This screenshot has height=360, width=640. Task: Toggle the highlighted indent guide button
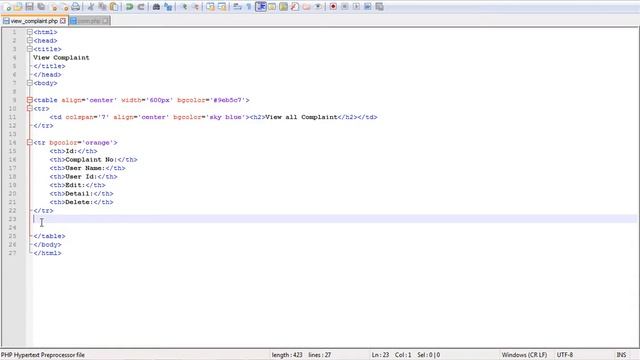coord(260,7)
